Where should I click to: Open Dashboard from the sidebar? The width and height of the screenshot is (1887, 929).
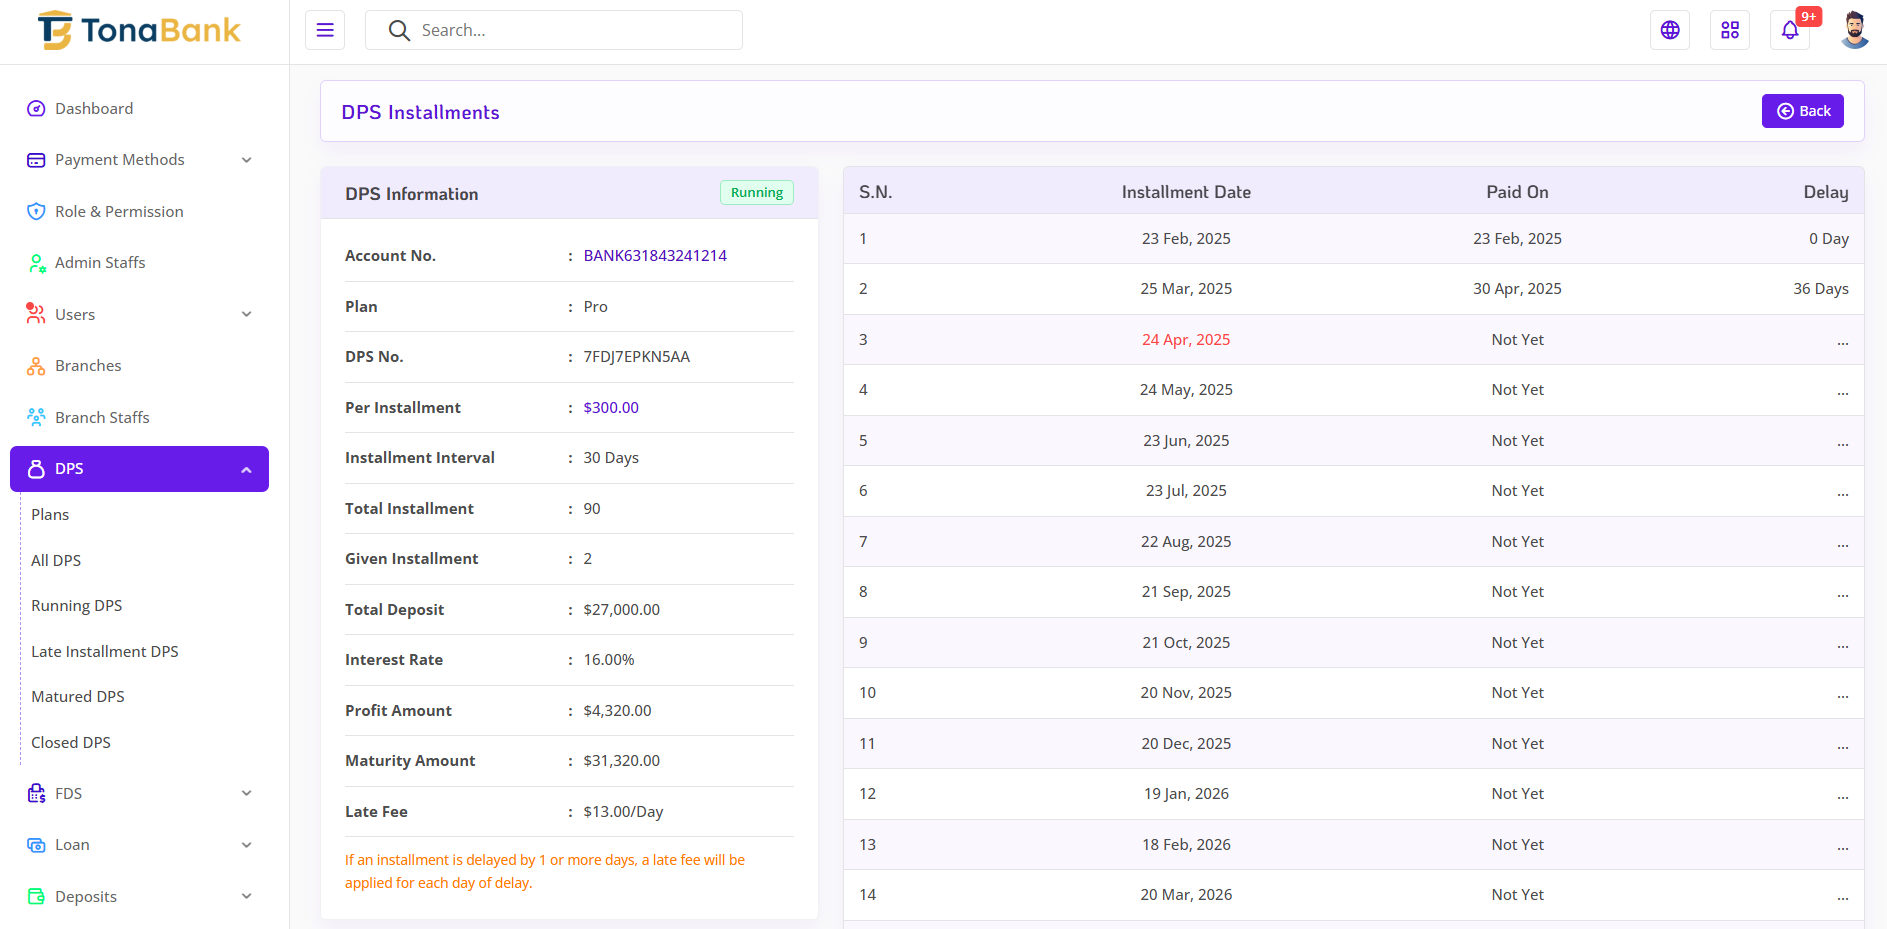coord(93,109)
